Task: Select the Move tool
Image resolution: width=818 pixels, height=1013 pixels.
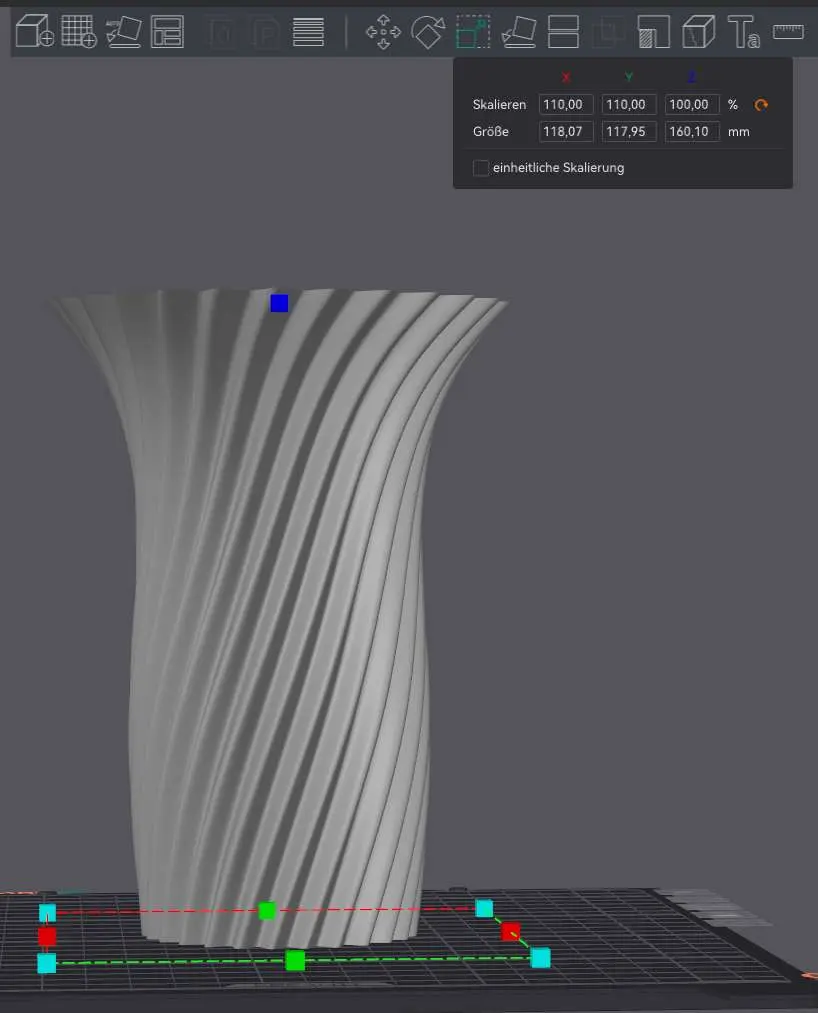Action: [x=383, y=32]
